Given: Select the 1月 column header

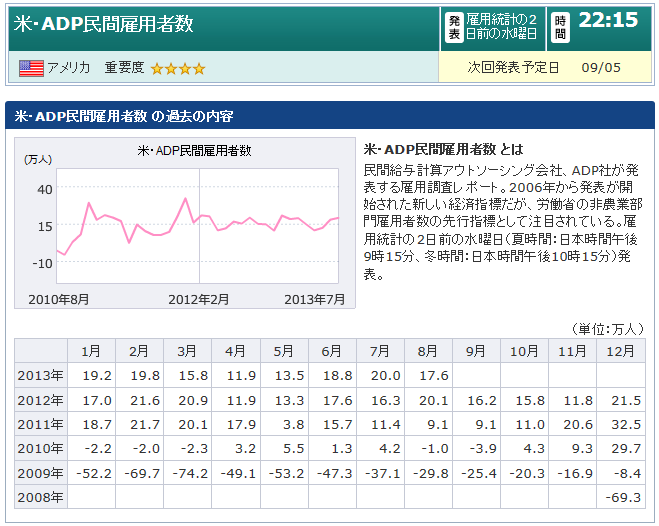Looking at the screenshot, I should pyautogui.click(x=91, y=351).
